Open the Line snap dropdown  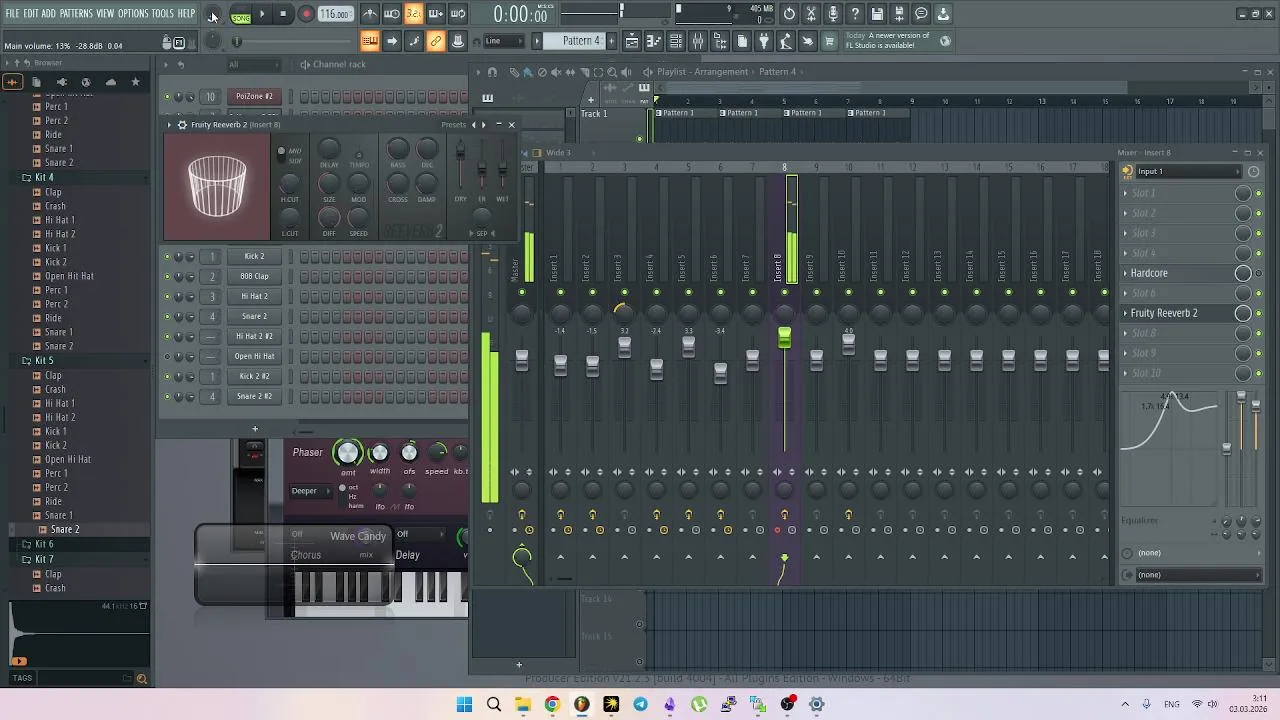pyautogui.click(x=504, y=41)
